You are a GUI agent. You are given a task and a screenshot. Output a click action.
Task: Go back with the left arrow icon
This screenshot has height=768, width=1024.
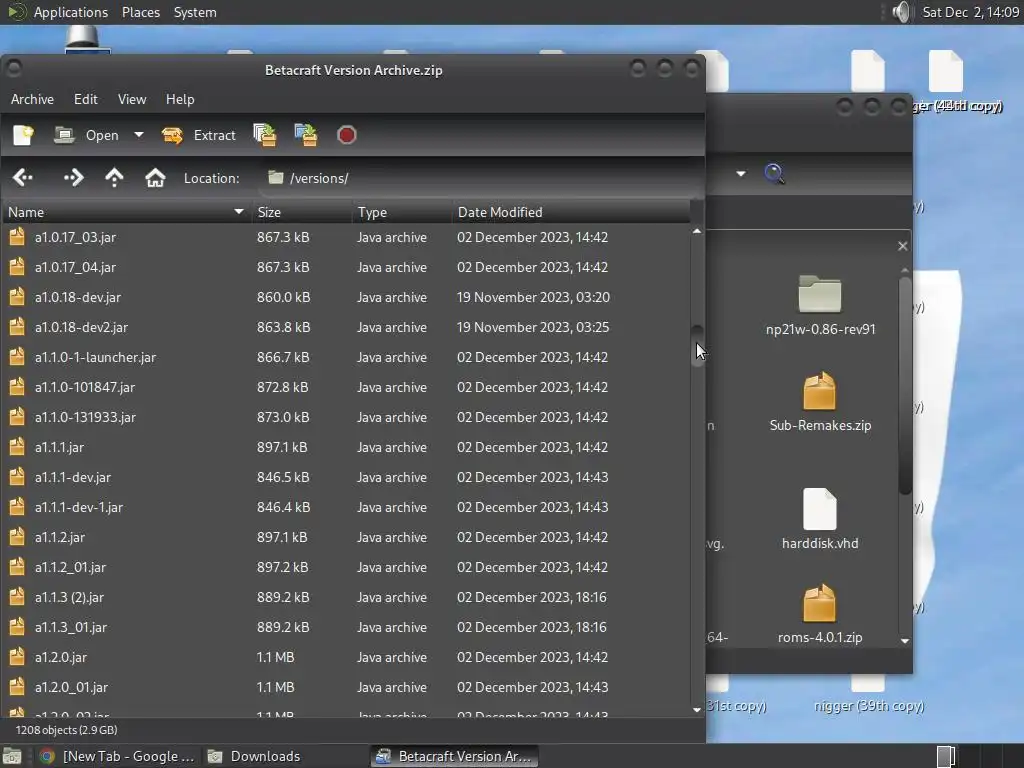pyautogui.click(x=23, y=178)
